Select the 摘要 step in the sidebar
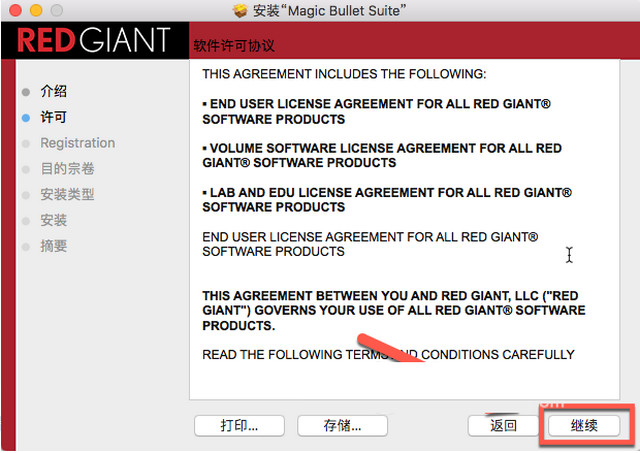Screen dimensions: 640x453 point(53,246)
